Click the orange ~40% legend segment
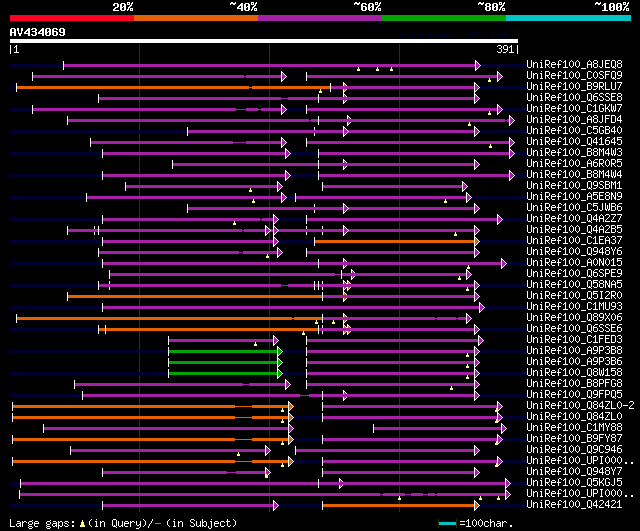640x531 pixels. [x=196, y=18]
